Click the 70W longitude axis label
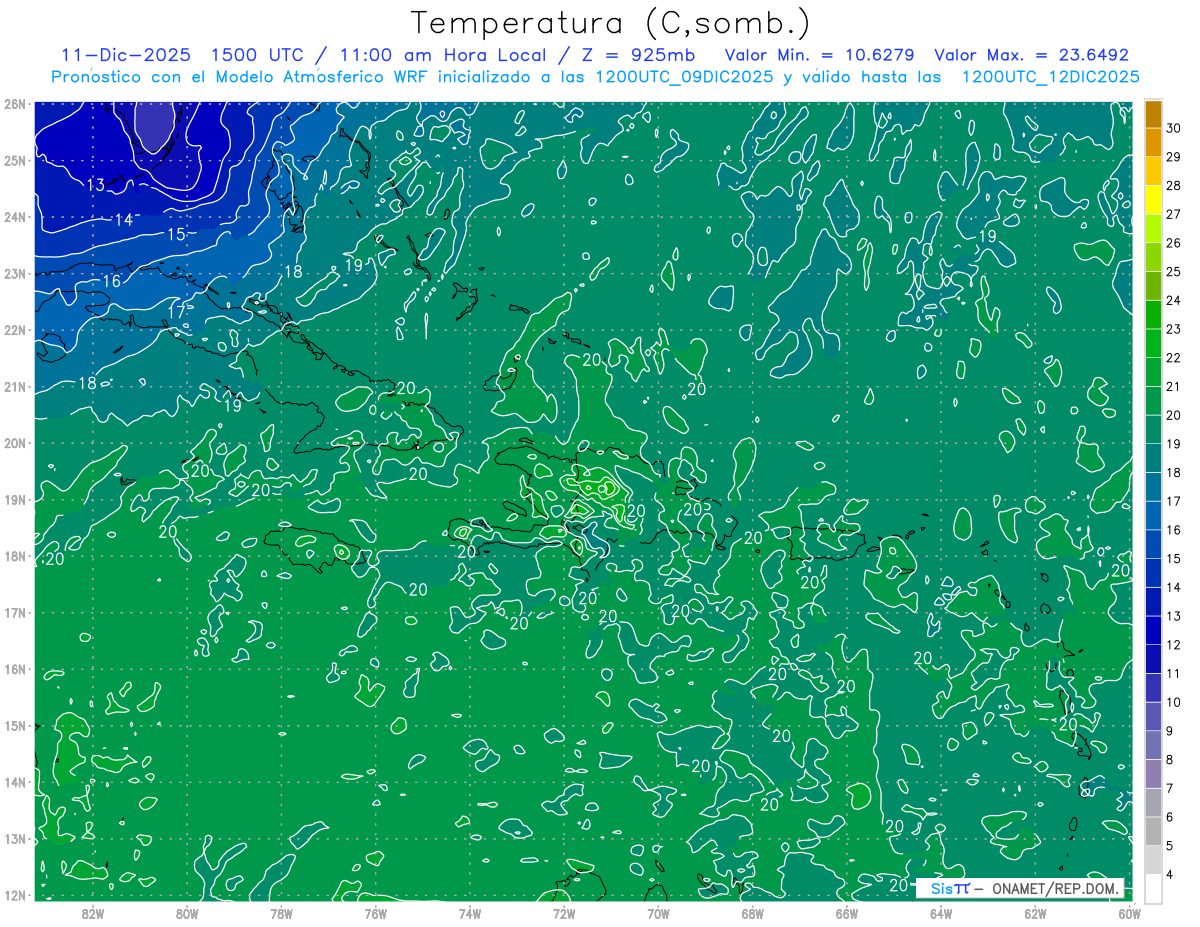1200x927 pixels. click(658, 913)
